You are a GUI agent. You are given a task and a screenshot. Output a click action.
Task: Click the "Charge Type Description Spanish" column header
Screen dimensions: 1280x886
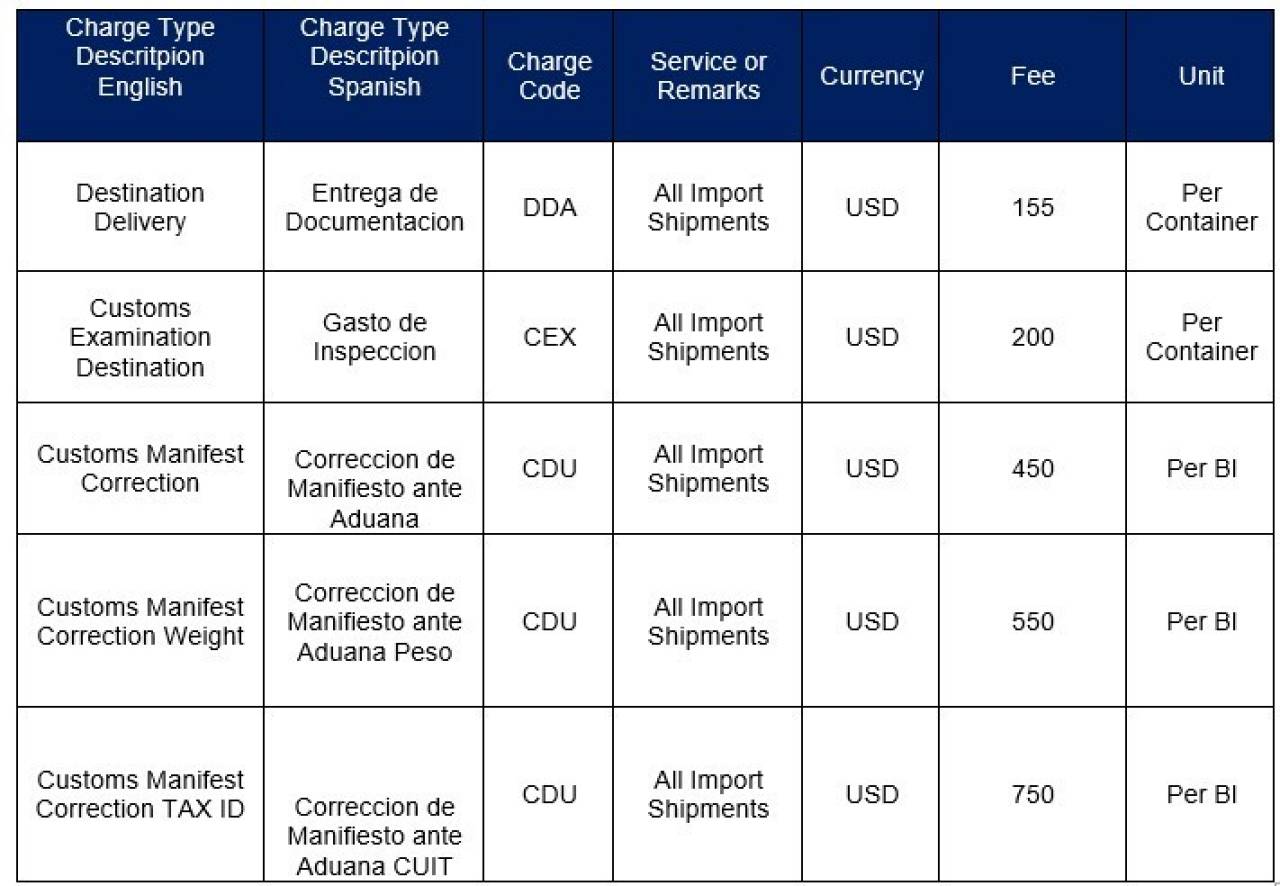pos(374,58)
